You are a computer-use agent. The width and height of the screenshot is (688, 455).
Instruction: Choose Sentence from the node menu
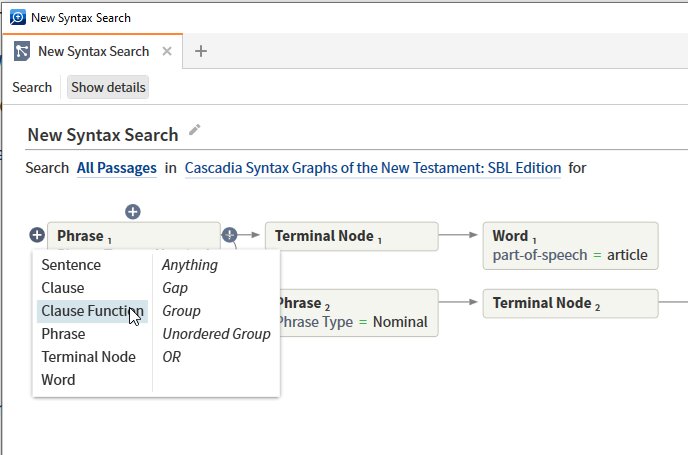point(71,265)
